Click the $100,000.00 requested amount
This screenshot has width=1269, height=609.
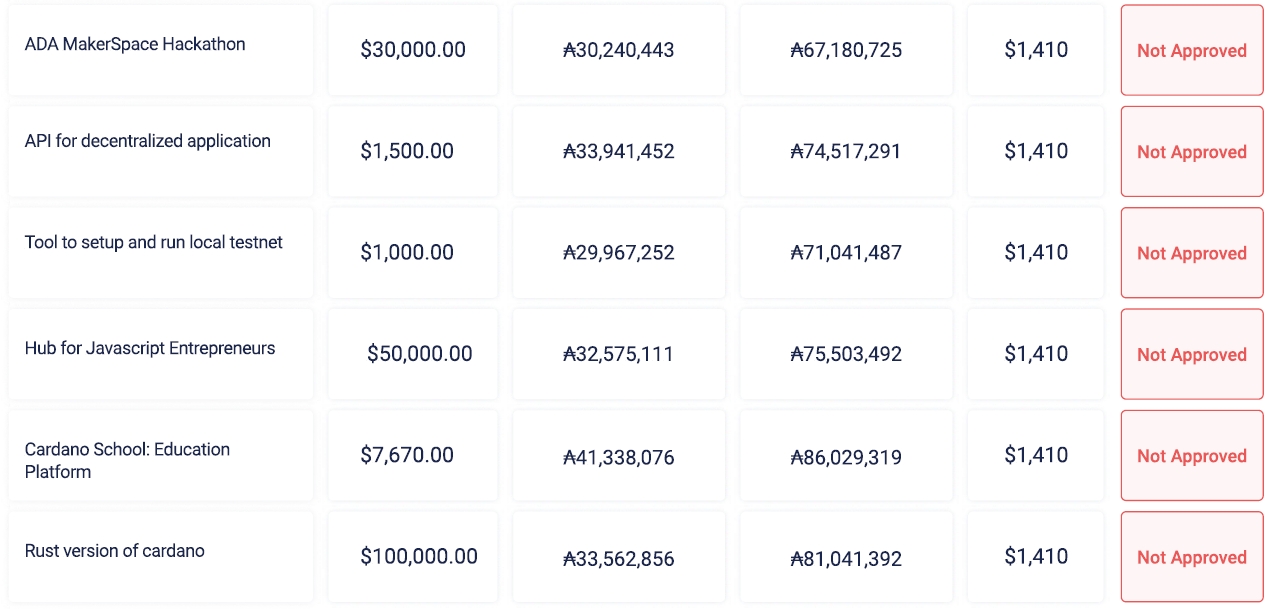coord(419,556)
